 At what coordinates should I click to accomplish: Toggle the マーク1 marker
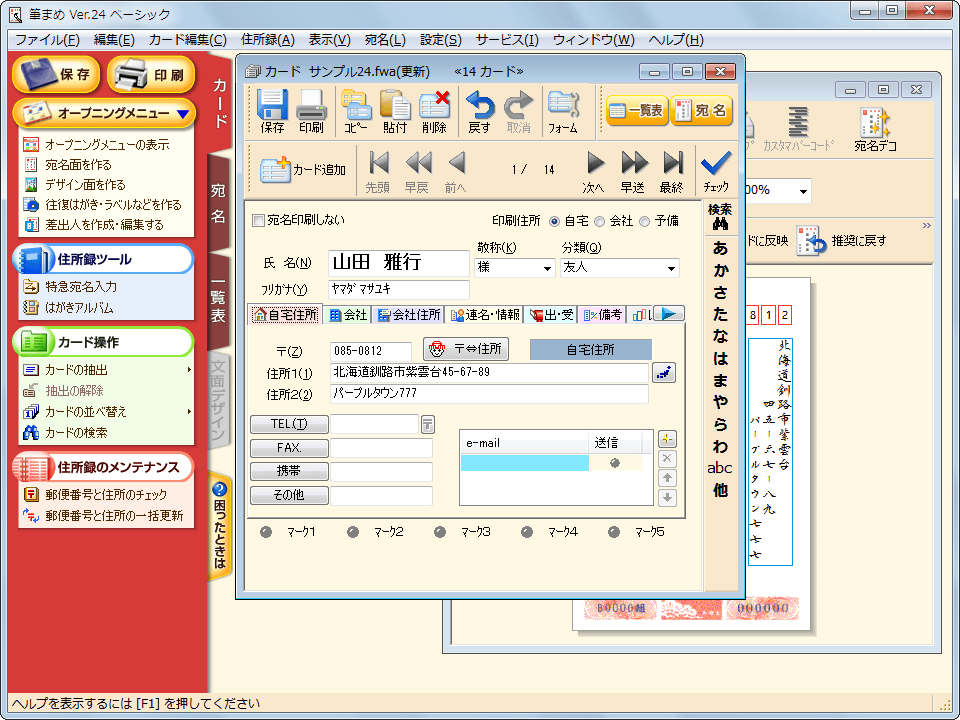point(266,532)
